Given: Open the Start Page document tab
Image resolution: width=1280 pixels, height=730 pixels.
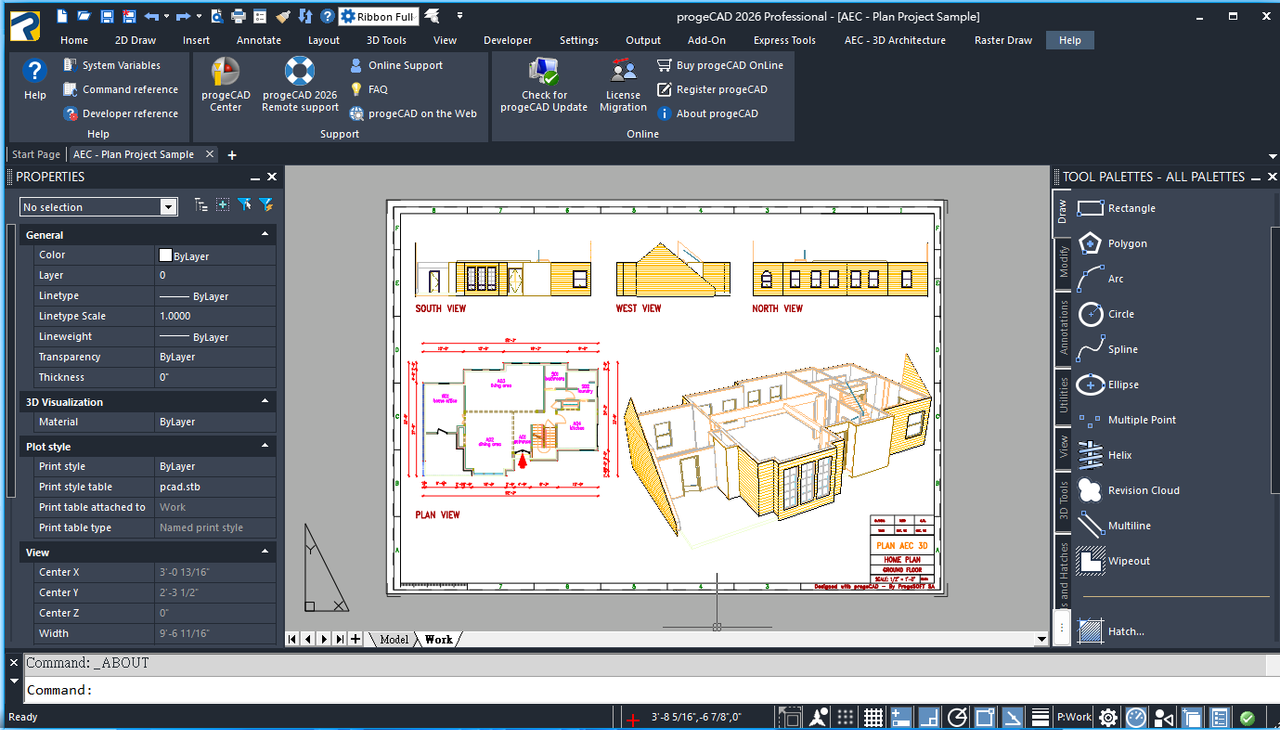Looking at the screenshot, I should [36, 154].
